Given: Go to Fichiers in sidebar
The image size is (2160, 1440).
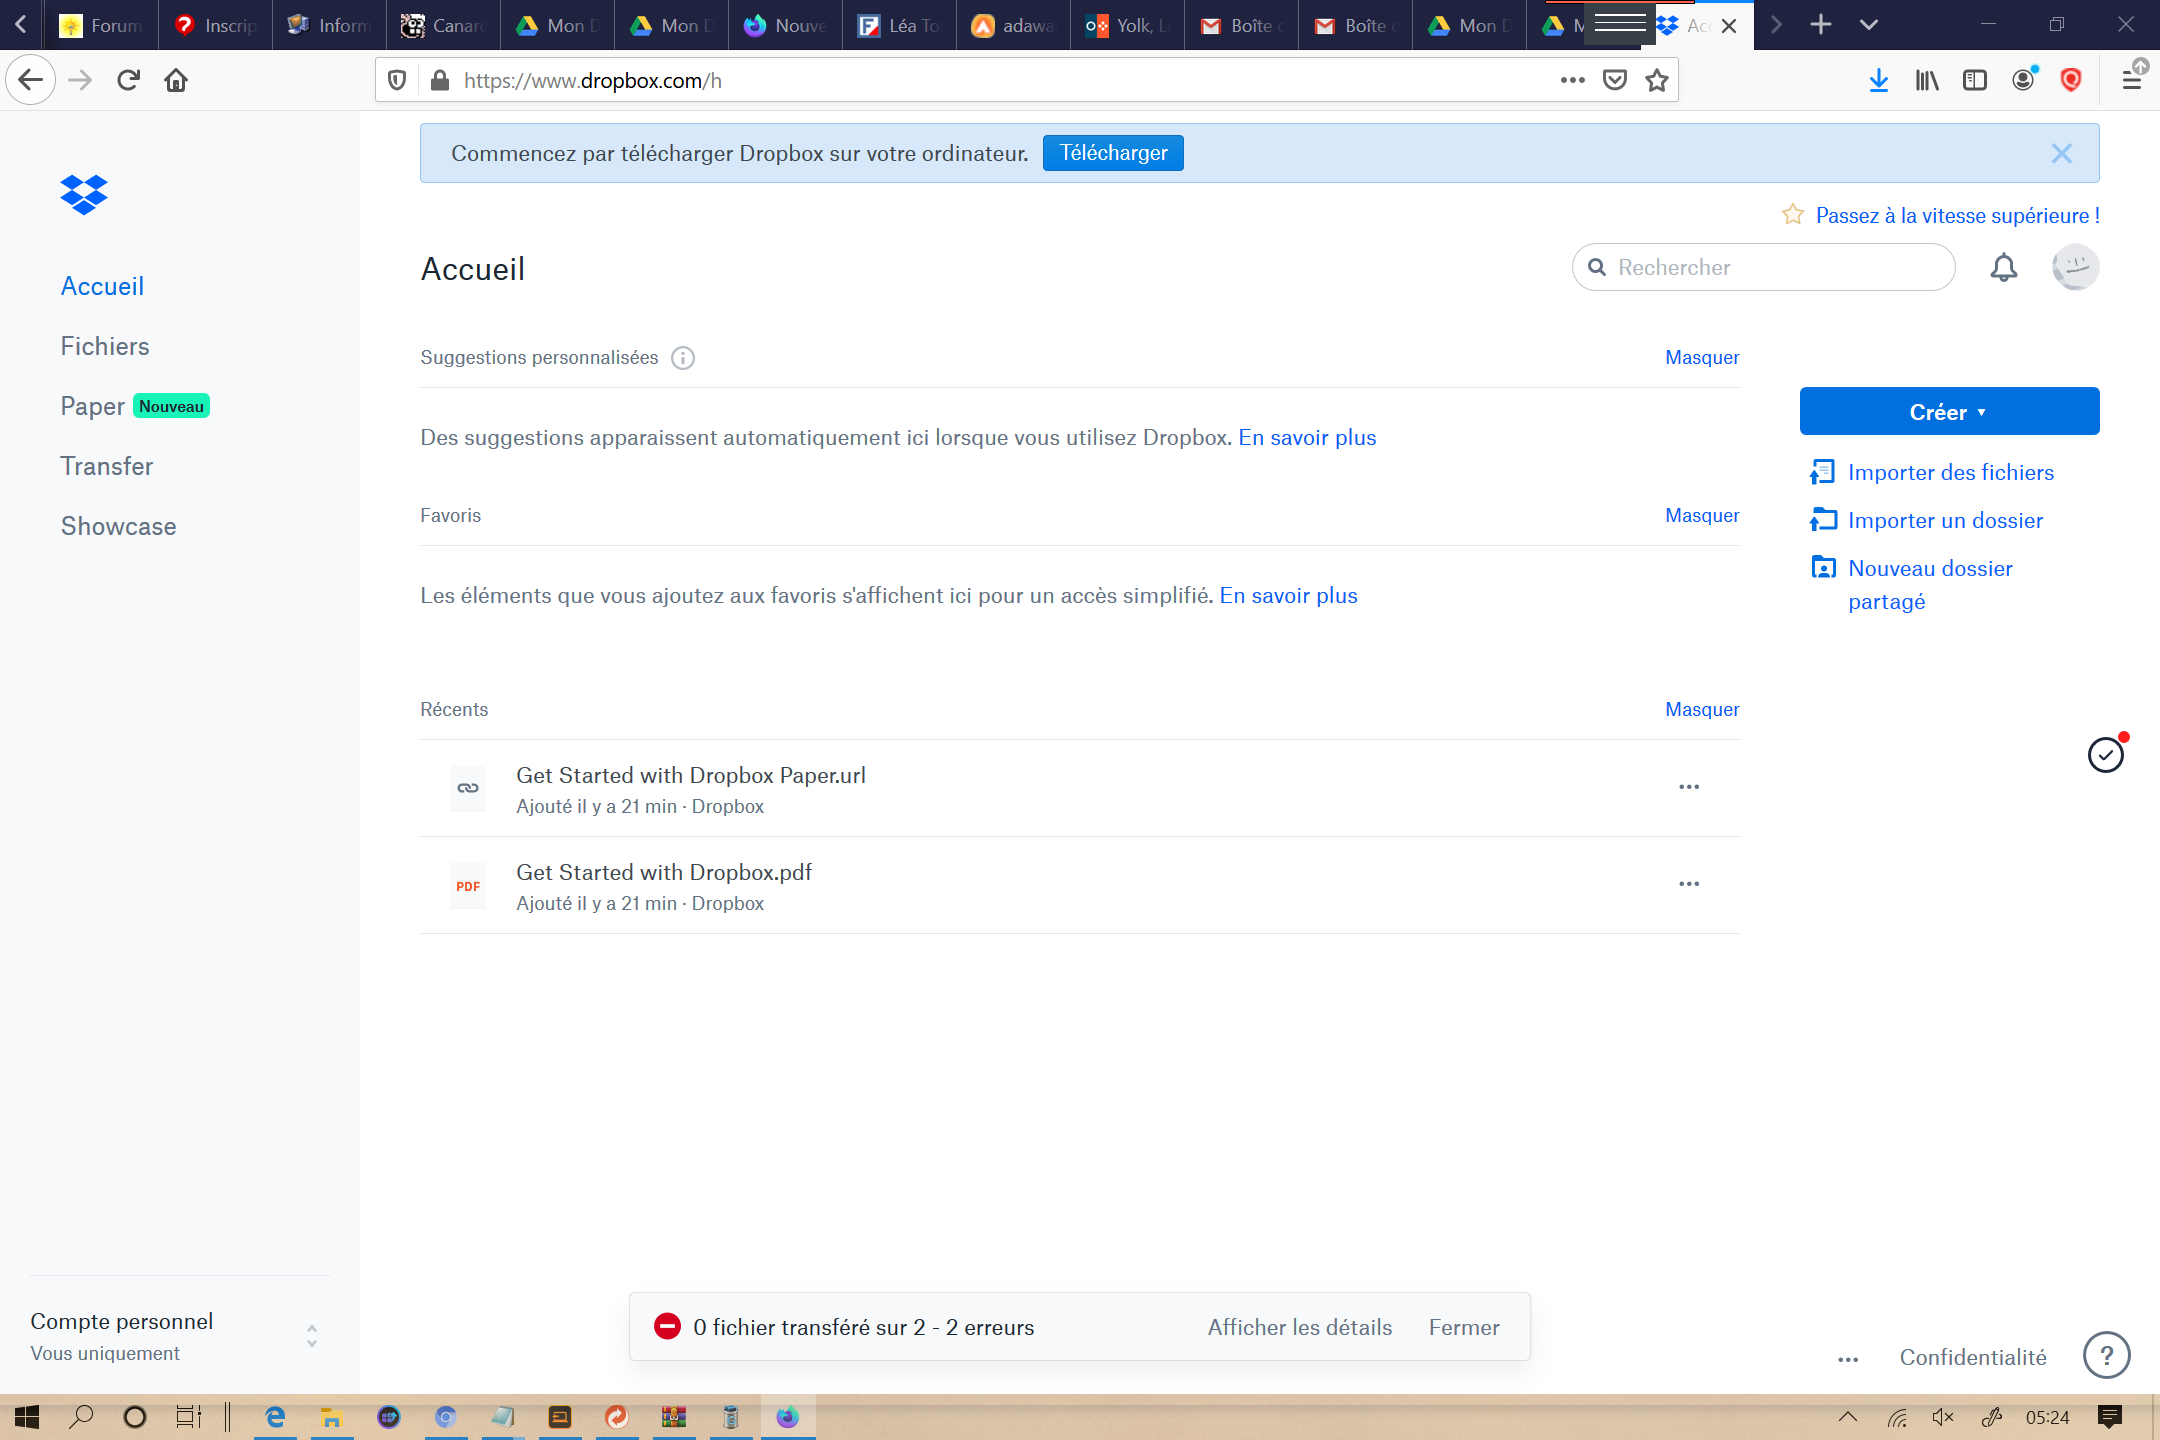Looking at the screenshot, I should tap(105, 346).
